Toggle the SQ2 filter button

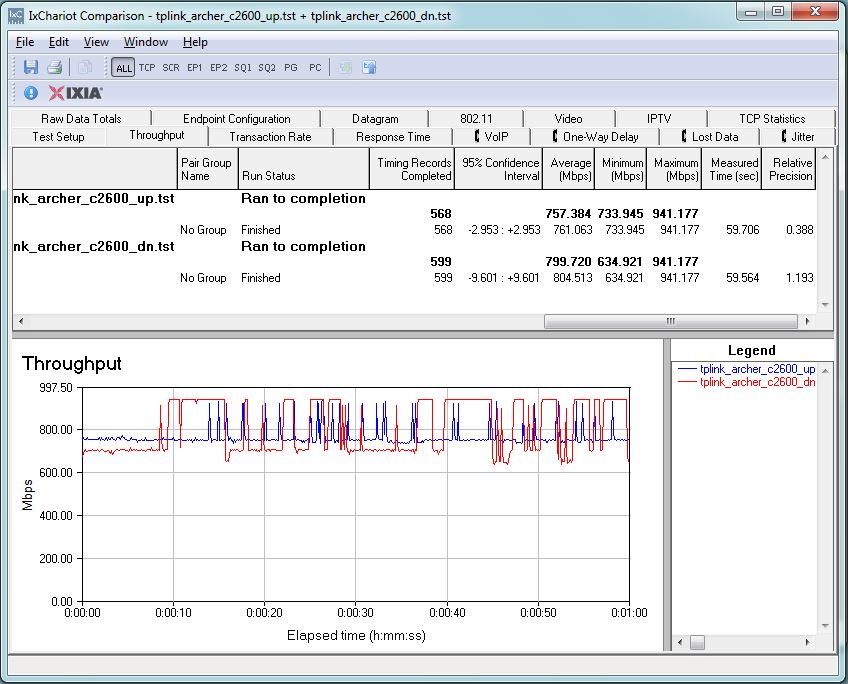click(x=267, y=68)
